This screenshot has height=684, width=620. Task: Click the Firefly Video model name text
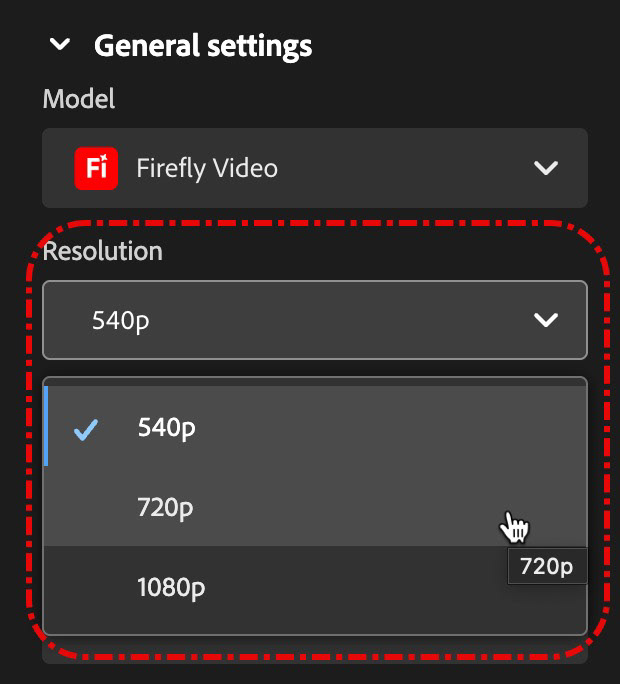[207, 168]
